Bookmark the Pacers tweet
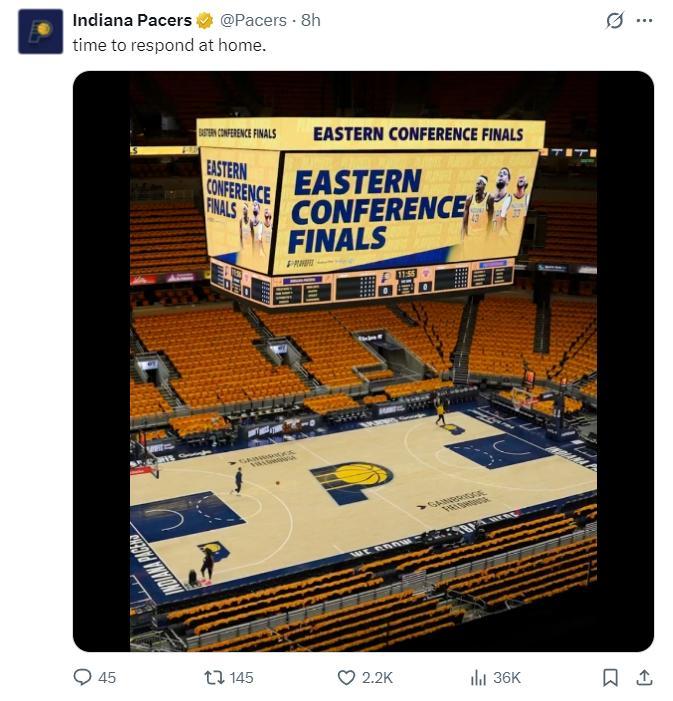The image size is (673, 701). coord(610,677)
